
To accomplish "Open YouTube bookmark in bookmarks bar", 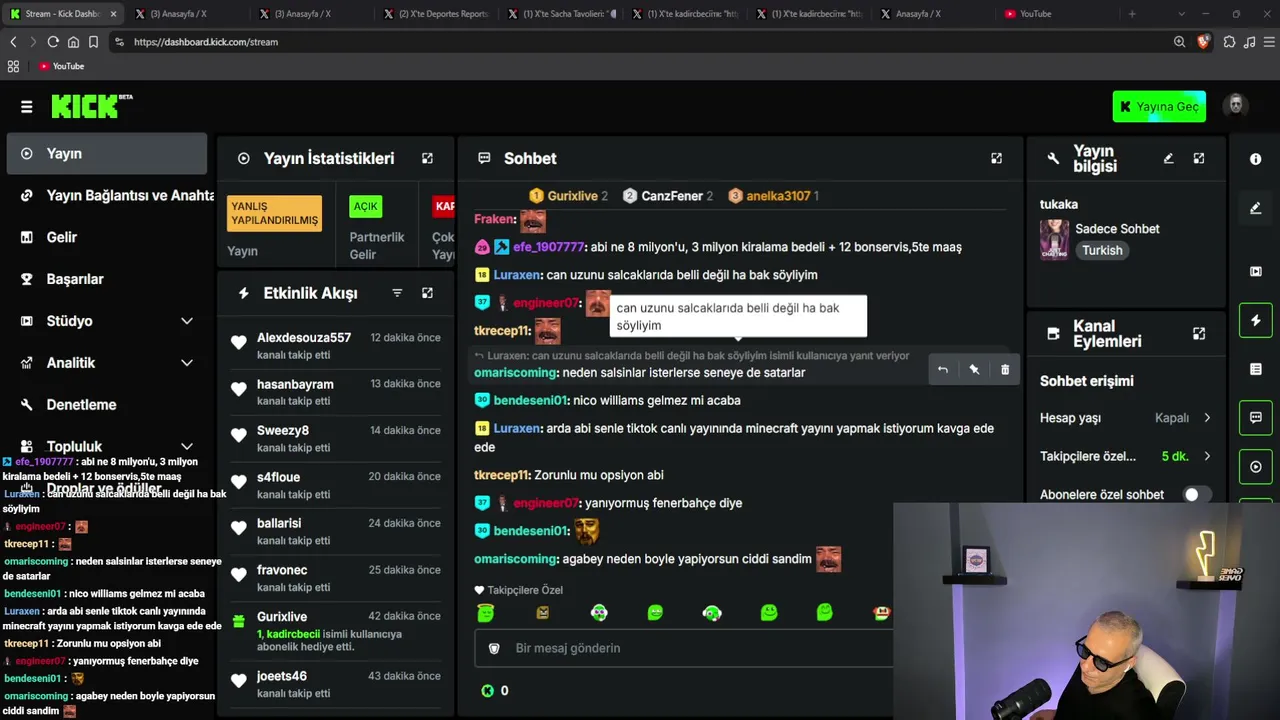I will pos(61,66).
